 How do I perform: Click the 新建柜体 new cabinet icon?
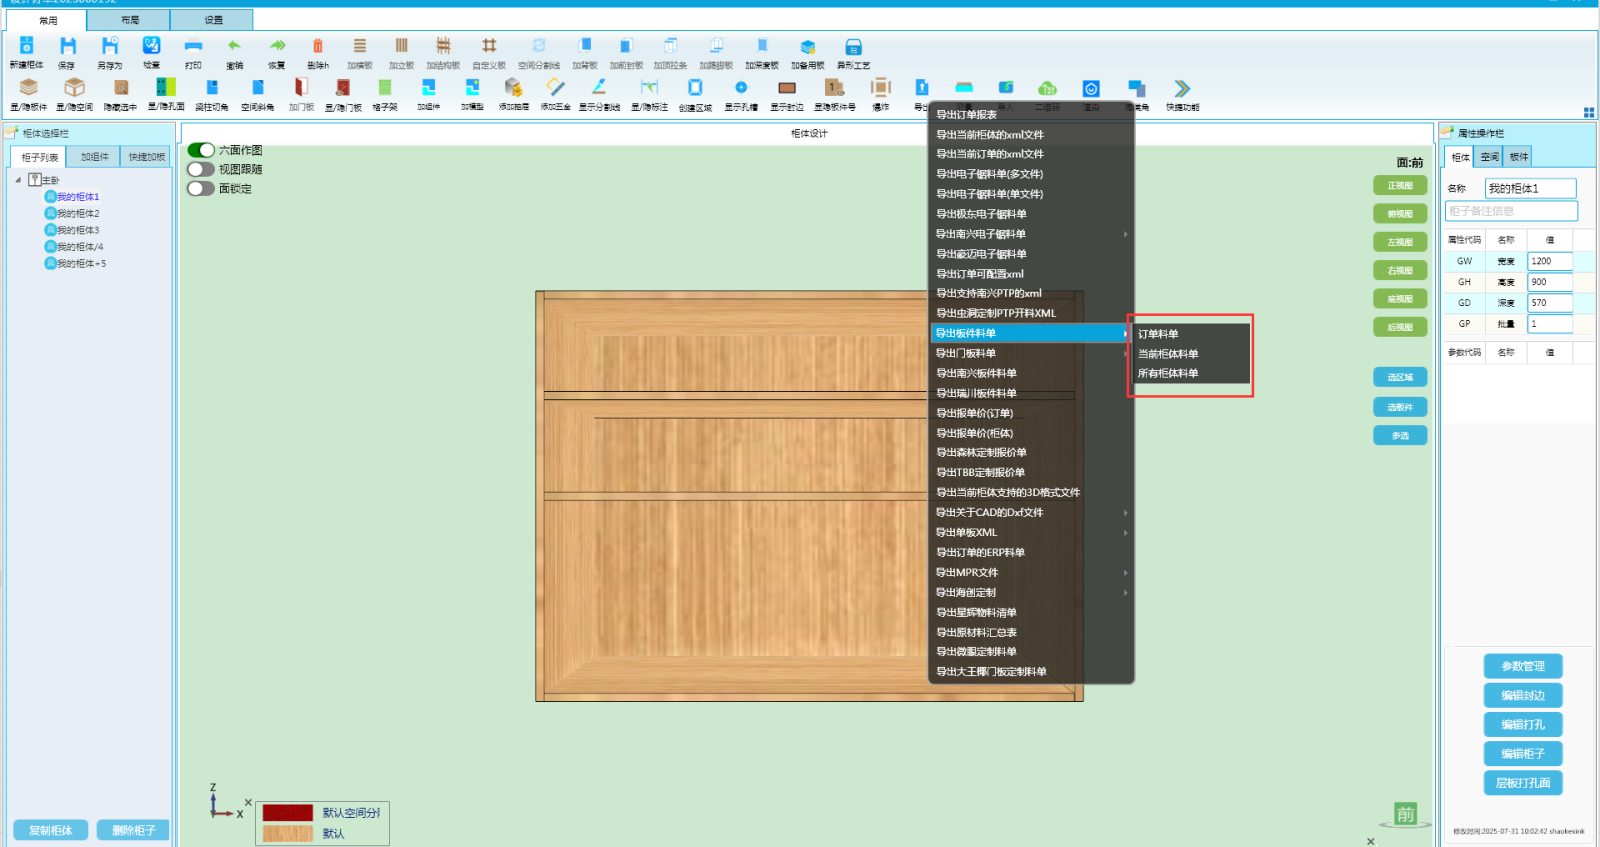coord(26,46)
